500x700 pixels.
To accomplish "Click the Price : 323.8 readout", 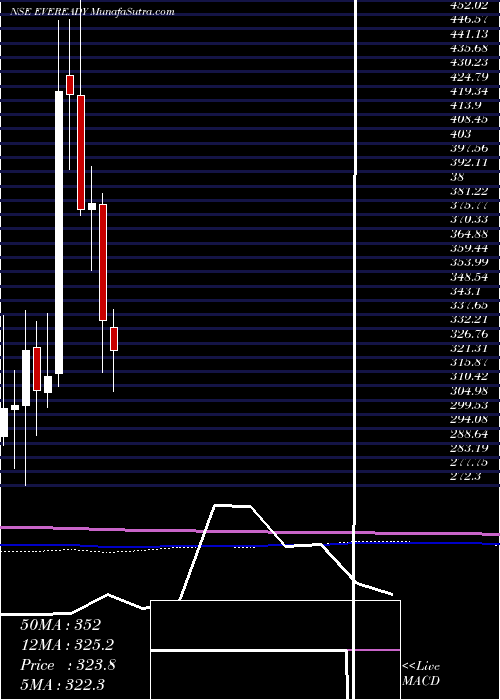I will (68, 665).
